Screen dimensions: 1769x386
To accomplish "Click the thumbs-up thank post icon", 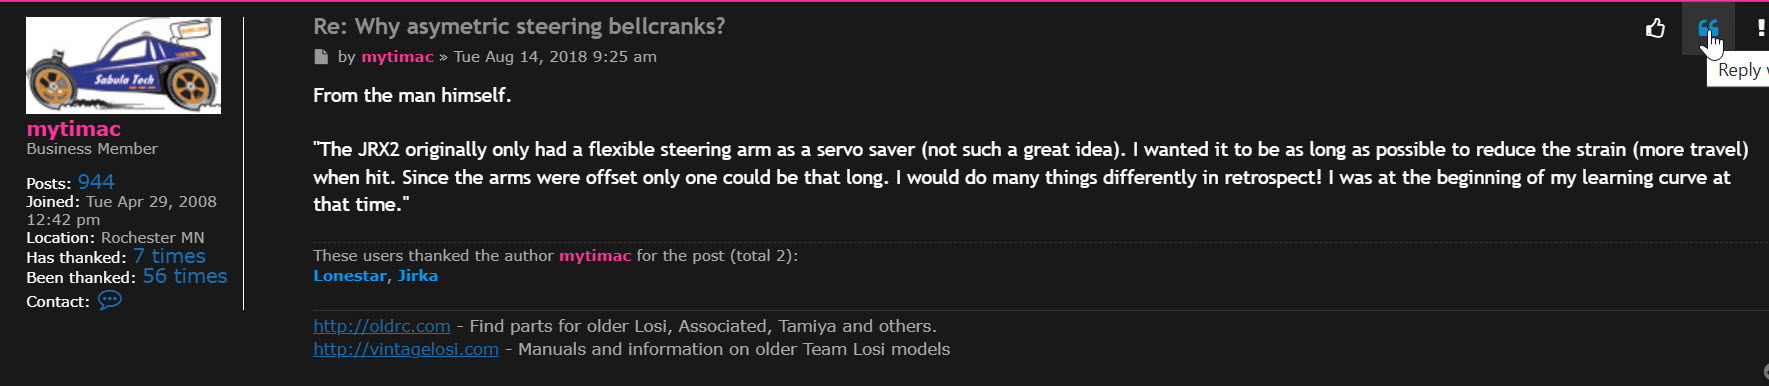I will tap(1656, 28).
